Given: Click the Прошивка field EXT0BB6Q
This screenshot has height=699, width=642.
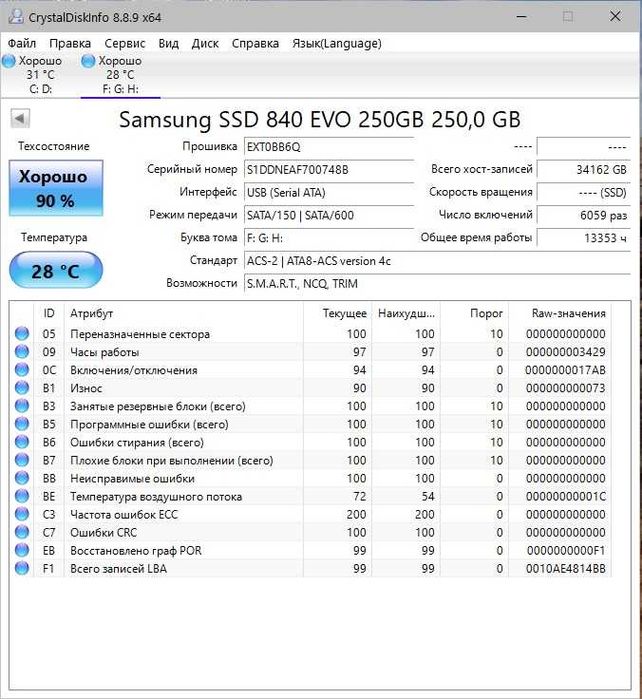Looking at the screenshot, I should click(329, 147).
